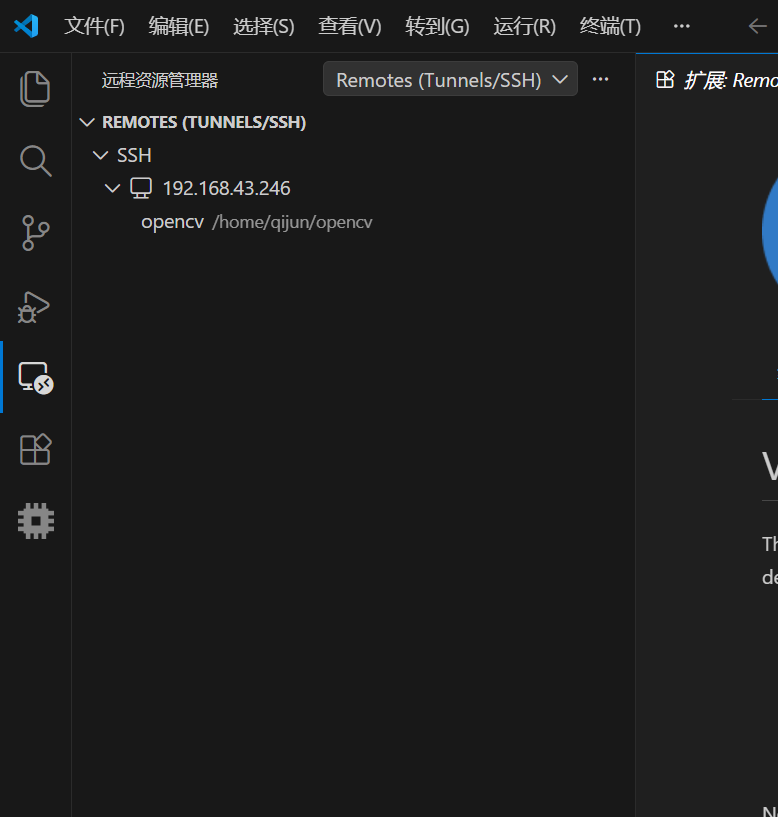The height and width of the screenshot is (817, 778).
Task: Select the opencv /home/qijun/opencv folder entry
Action: click(x=257, y=222)
